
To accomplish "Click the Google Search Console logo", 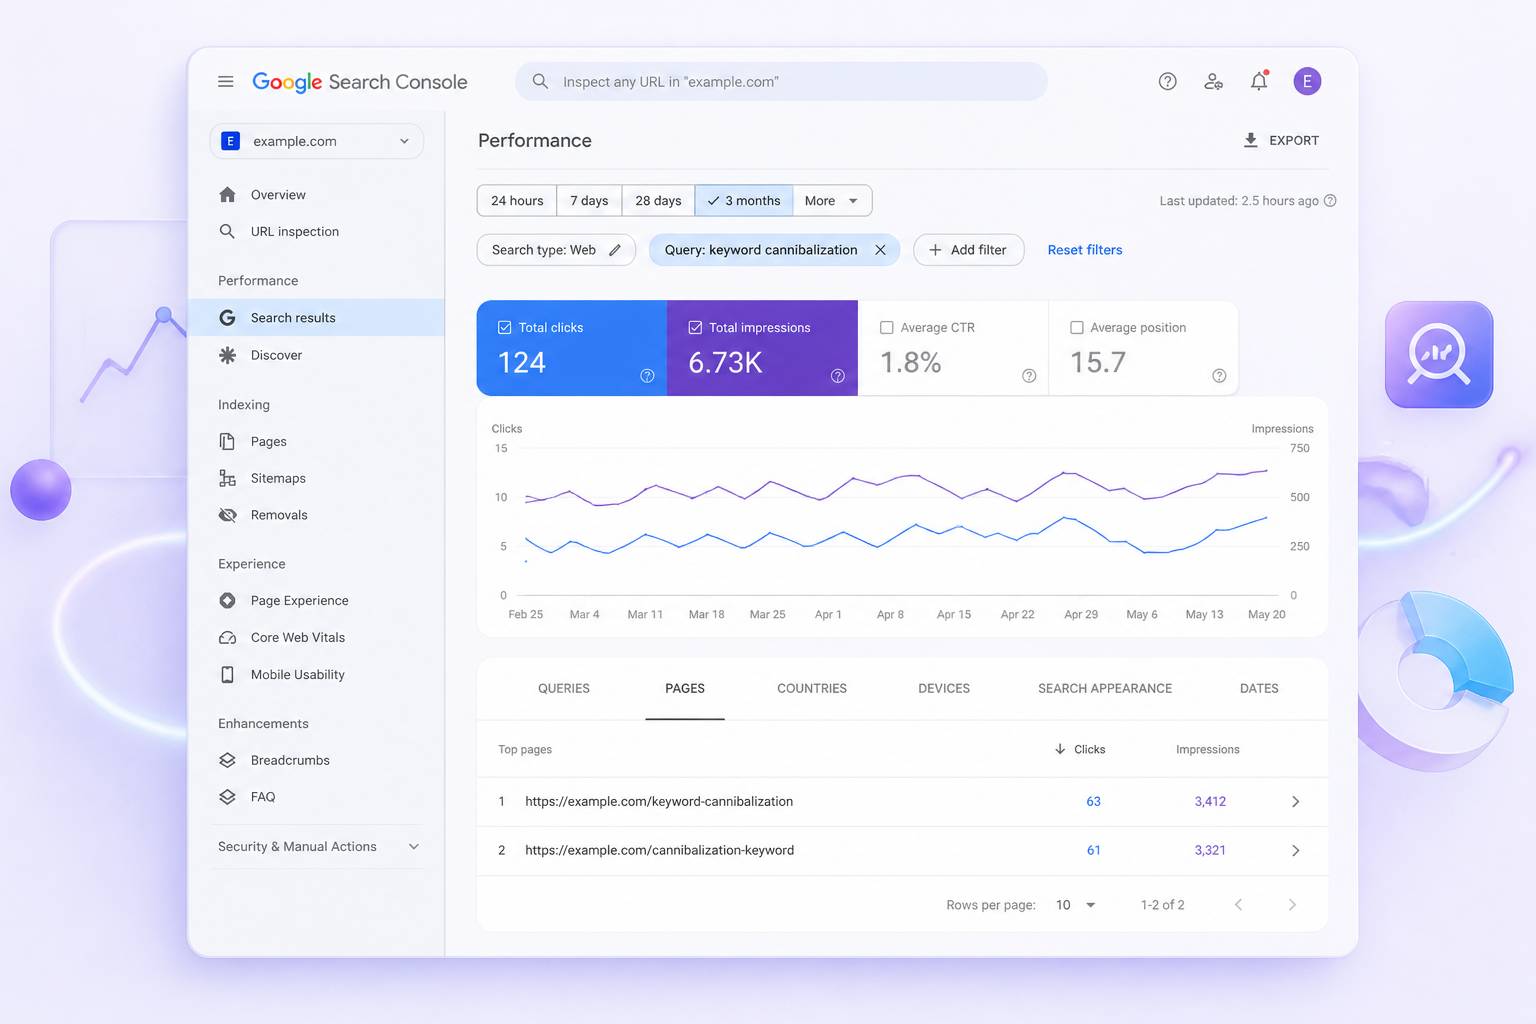I will pos(360,82).
